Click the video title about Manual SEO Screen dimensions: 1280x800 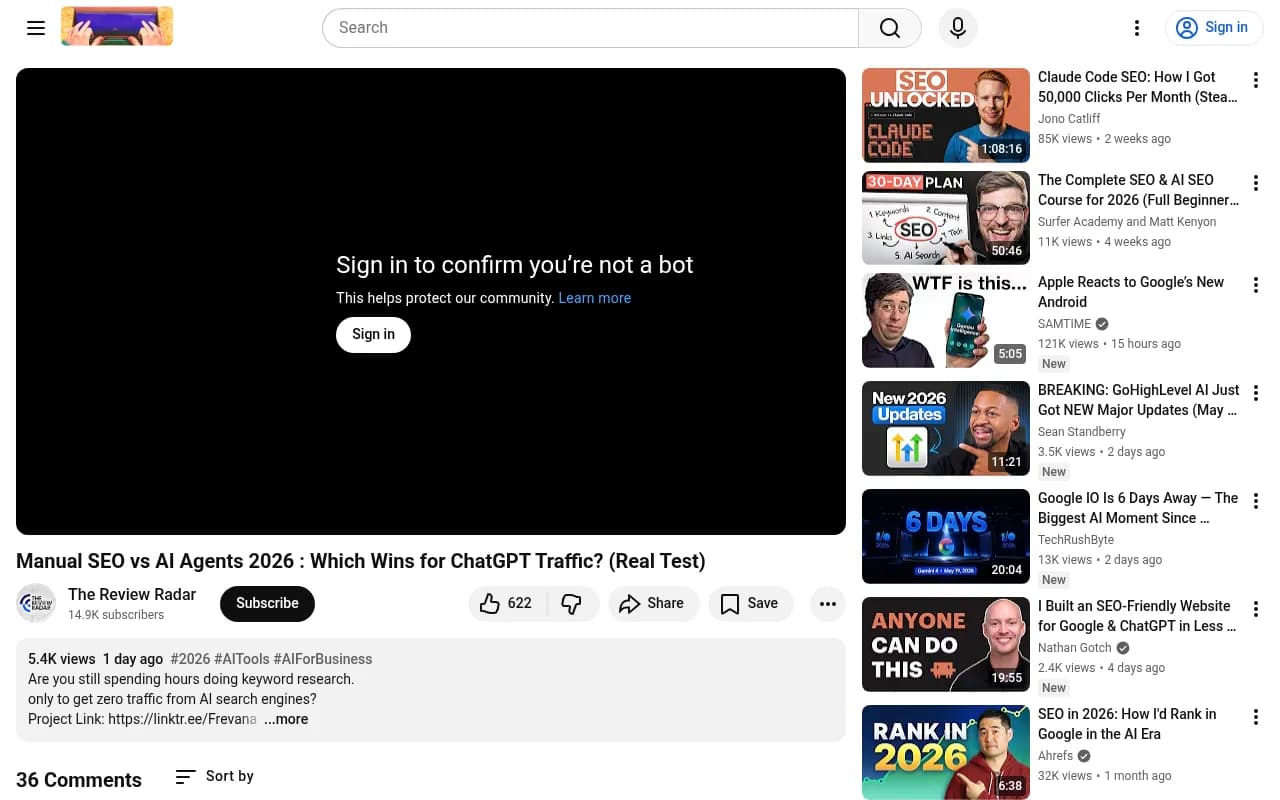point(361,561)
